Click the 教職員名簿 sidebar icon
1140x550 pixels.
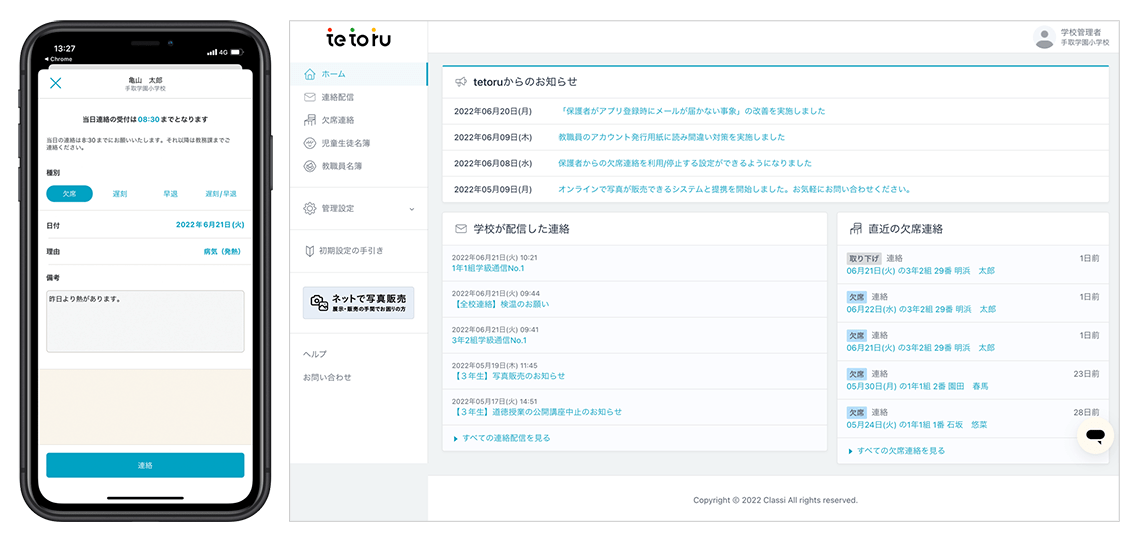[x=310, y=166]
